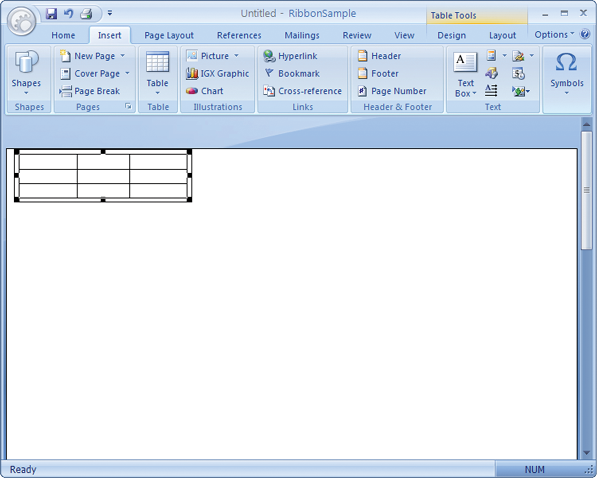Switch to the Table Tools Design tab
The width and height of the screenshot is (597, 478).
coord(451,35)
